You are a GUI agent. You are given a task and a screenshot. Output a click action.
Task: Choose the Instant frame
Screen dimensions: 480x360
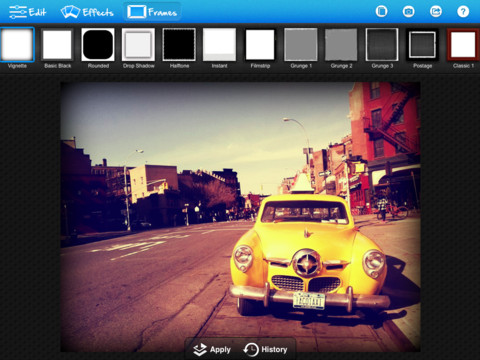[x=219, y=45]
